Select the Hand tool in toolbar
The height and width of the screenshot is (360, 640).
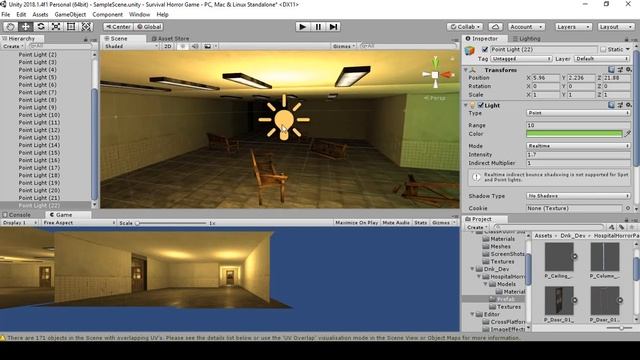click(x=10, y=27)
